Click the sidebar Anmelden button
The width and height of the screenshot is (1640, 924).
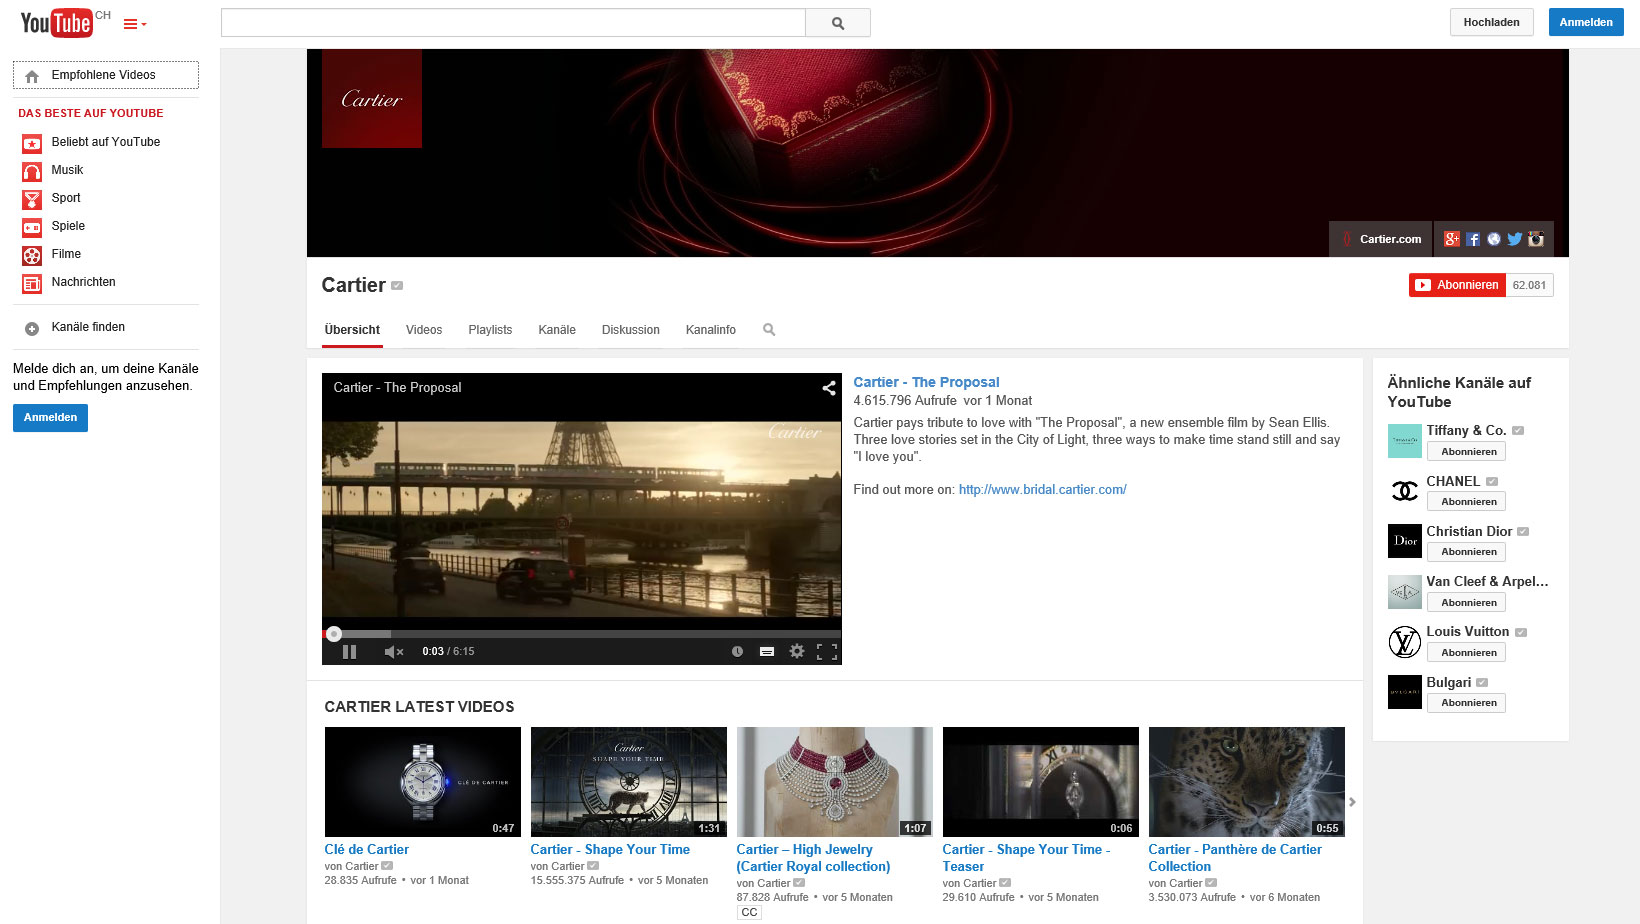coord(50,418)
